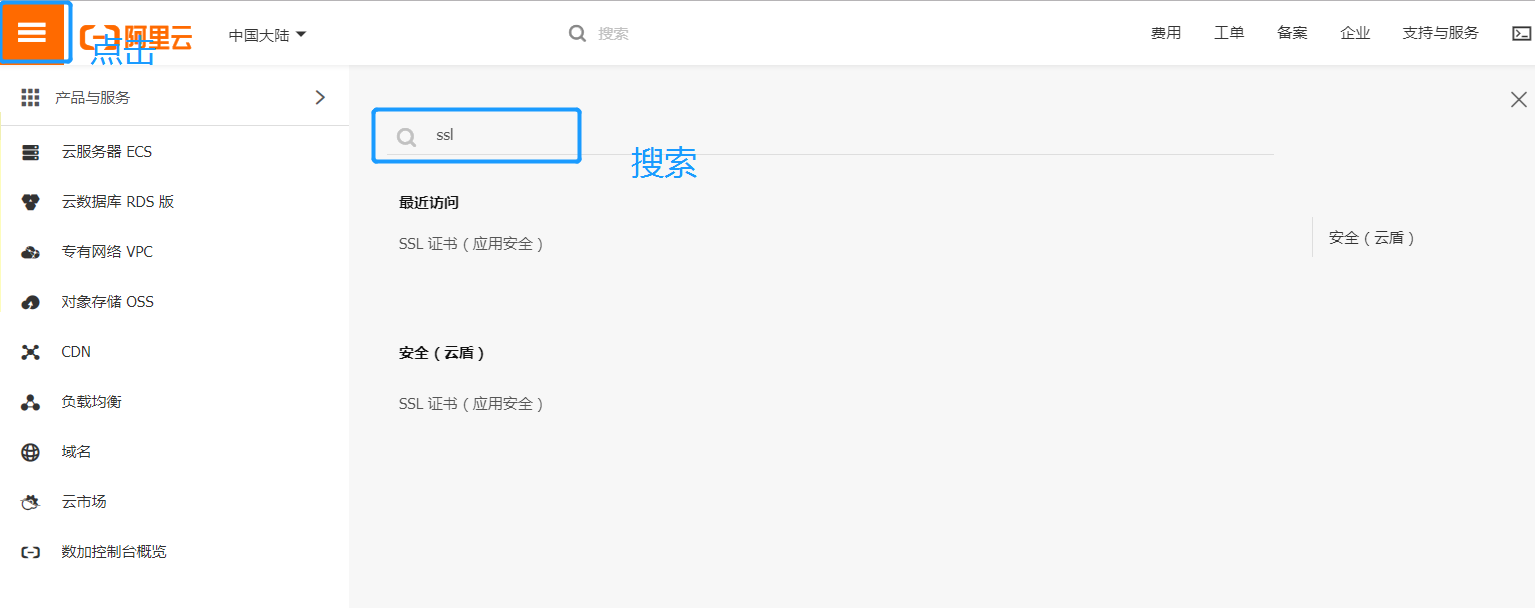Open the 费用 menu
The image size is (1535, 608).
pyautogui.click(x=1166, y=33)
